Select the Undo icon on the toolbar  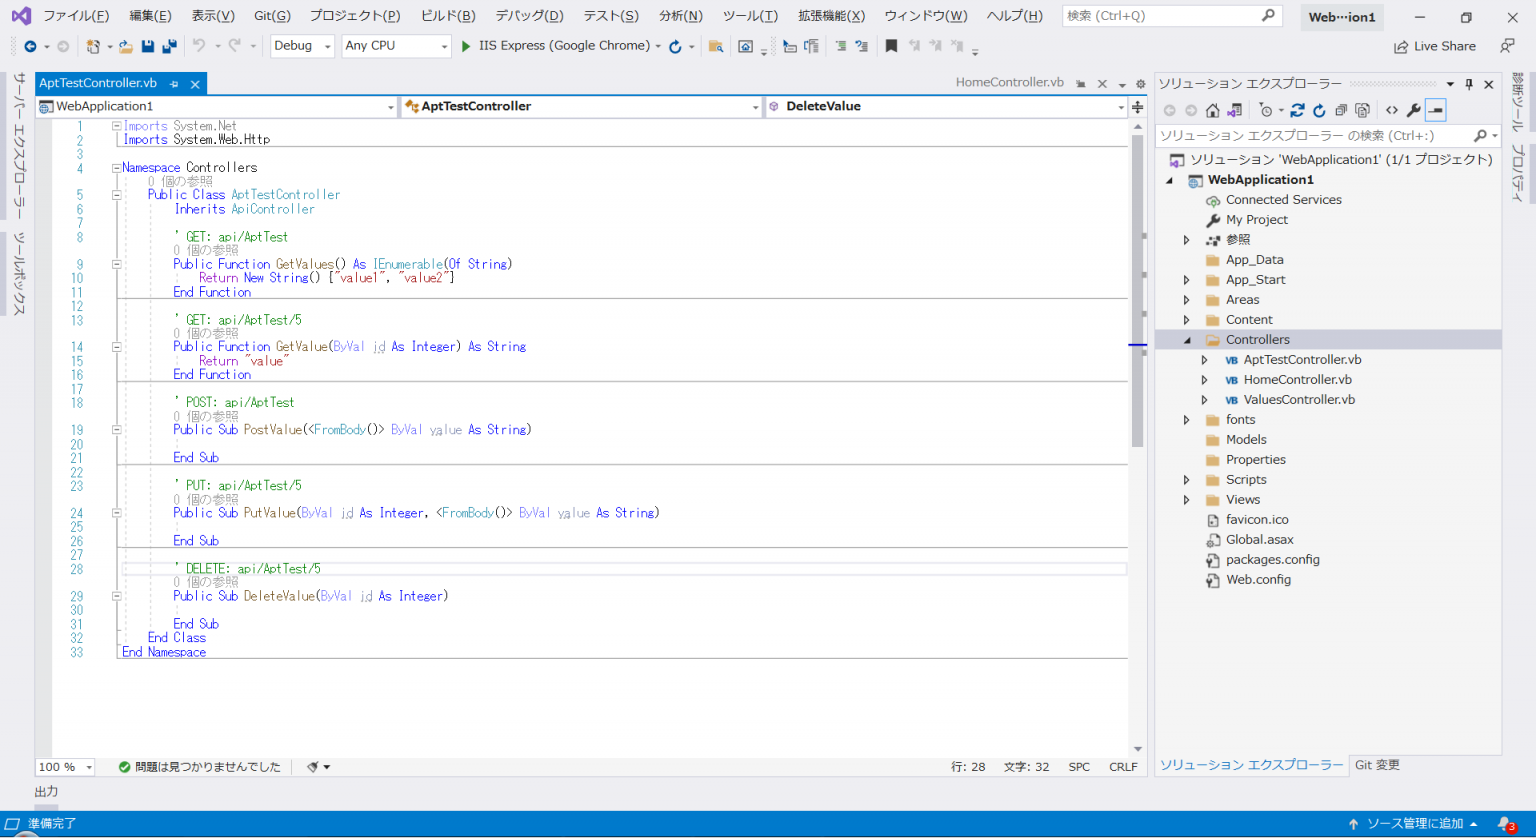[198, 45]
